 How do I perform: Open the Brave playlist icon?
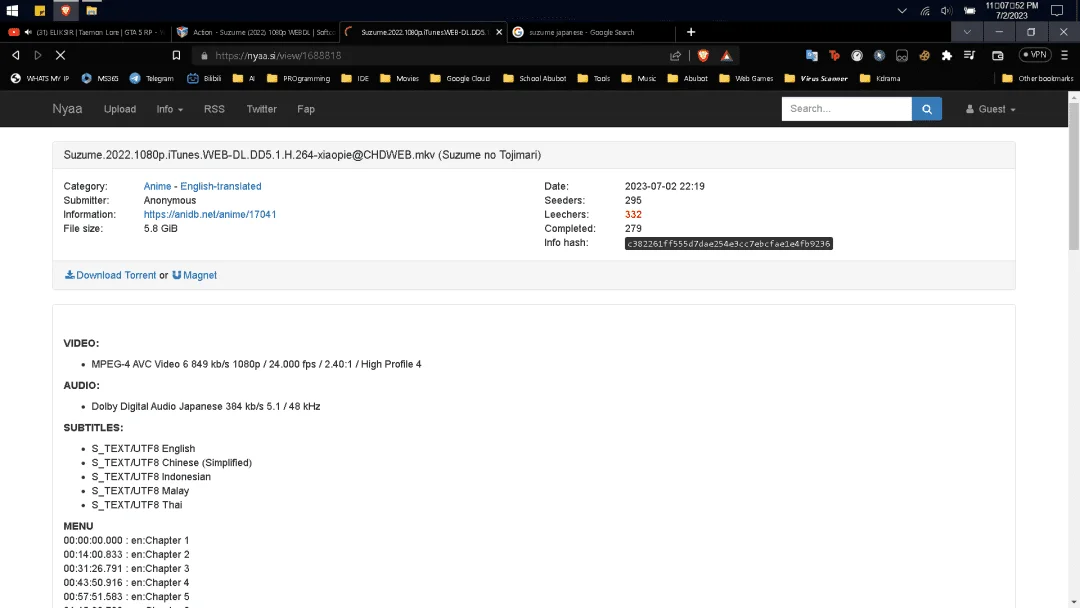tap(969, 56)
